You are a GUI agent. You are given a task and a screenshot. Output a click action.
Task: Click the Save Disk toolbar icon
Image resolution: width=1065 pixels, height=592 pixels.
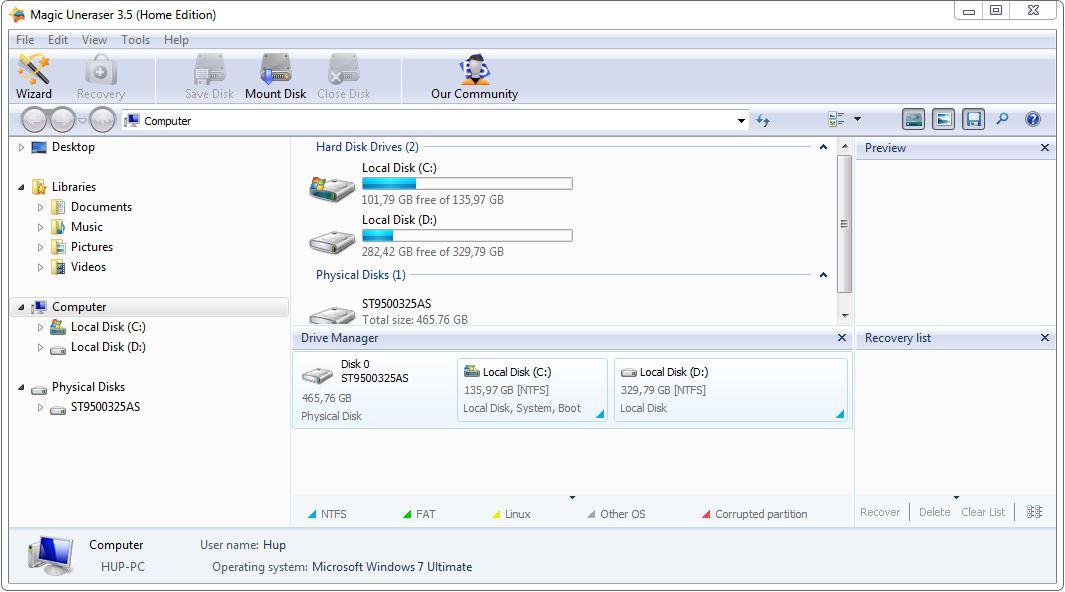[209, 77]
